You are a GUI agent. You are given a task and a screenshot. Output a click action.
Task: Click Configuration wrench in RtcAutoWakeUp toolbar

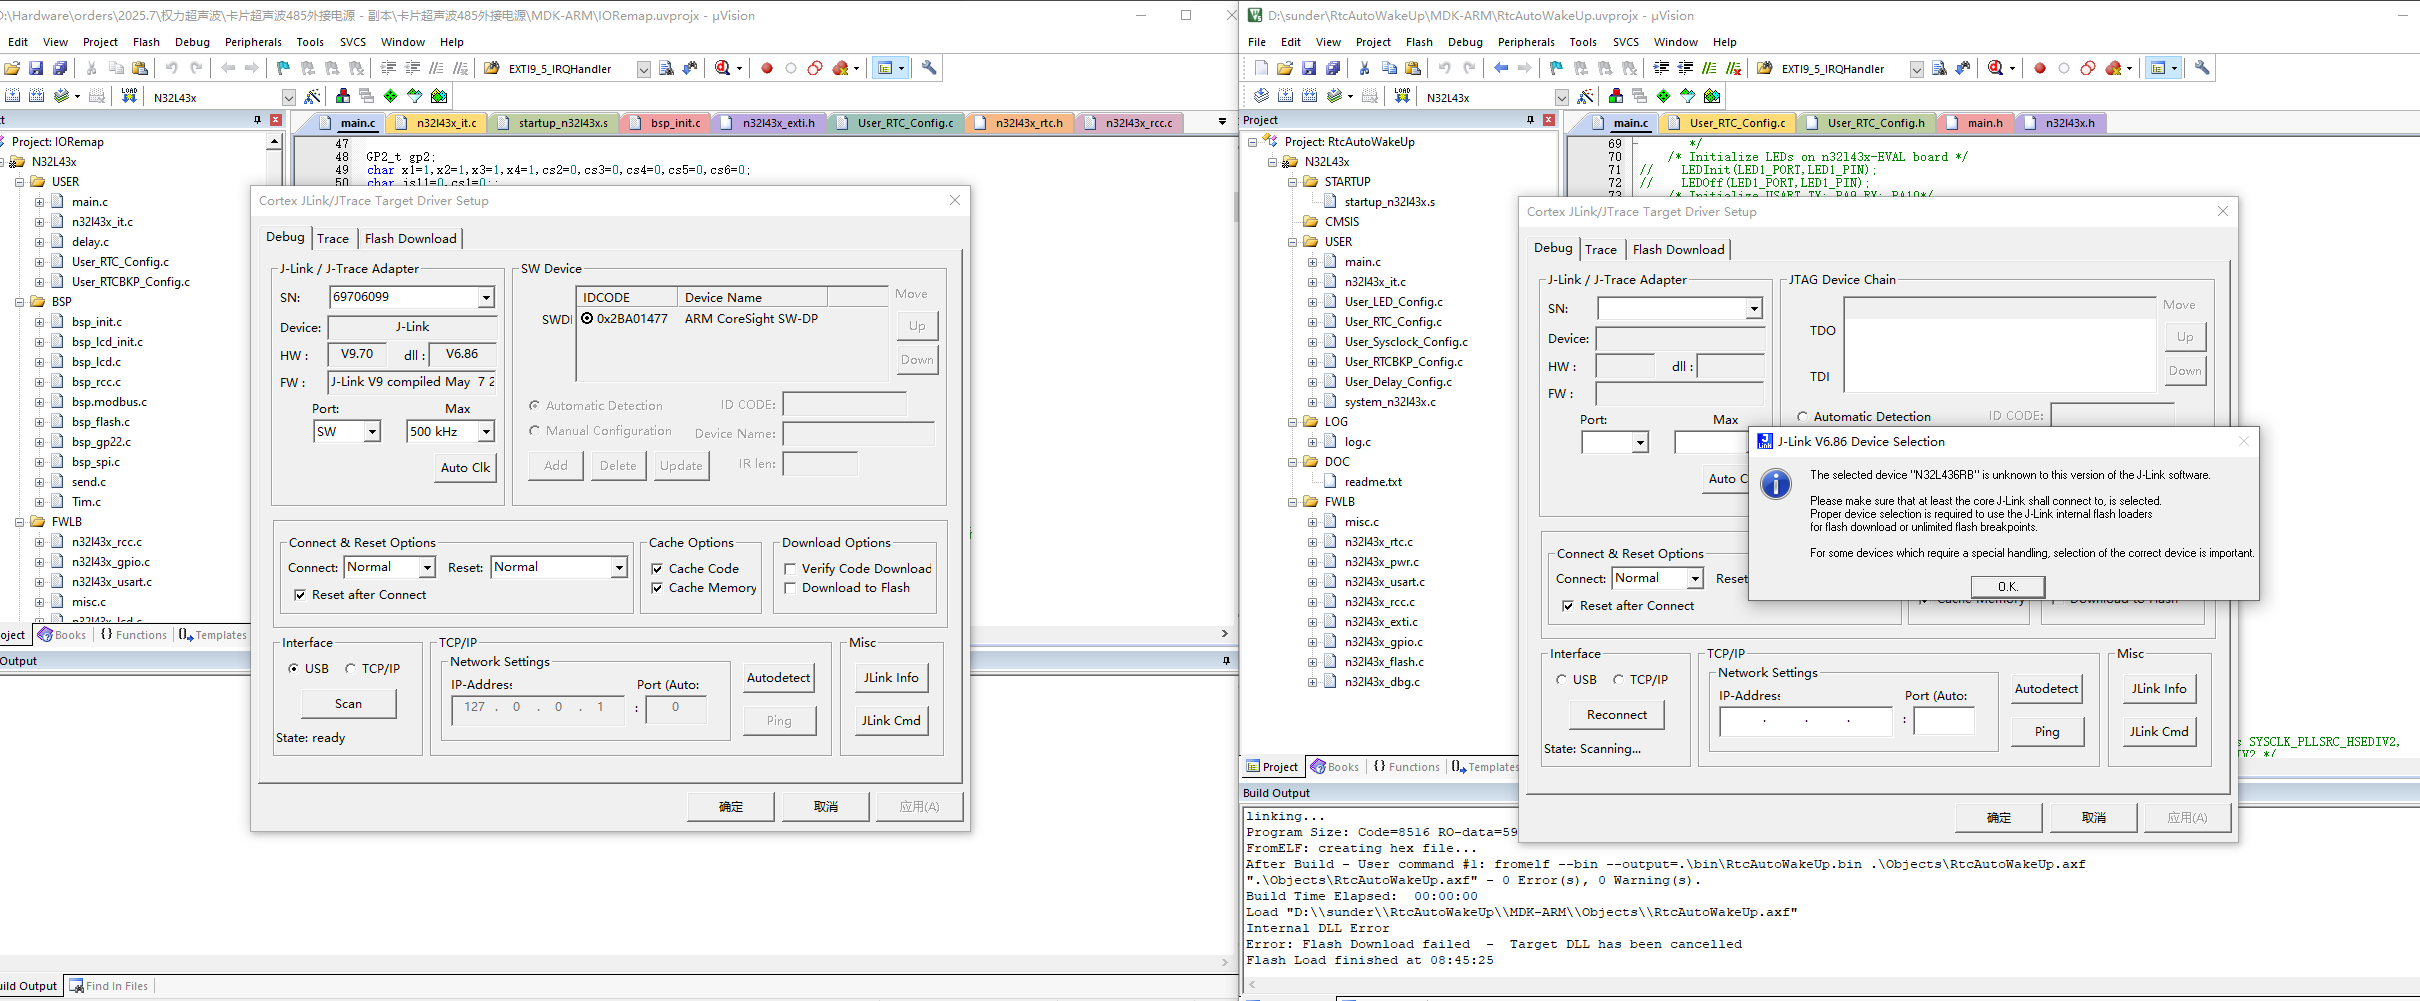2202,68
